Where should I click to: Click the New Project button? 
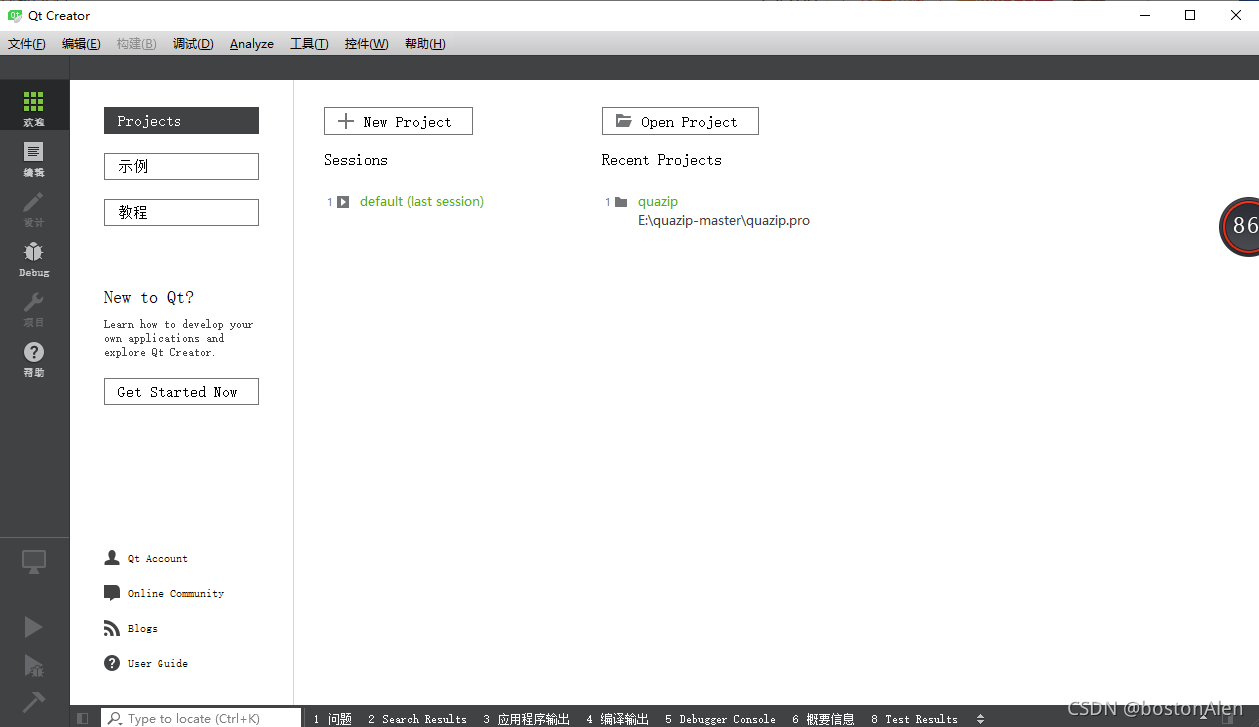[398, 121]
